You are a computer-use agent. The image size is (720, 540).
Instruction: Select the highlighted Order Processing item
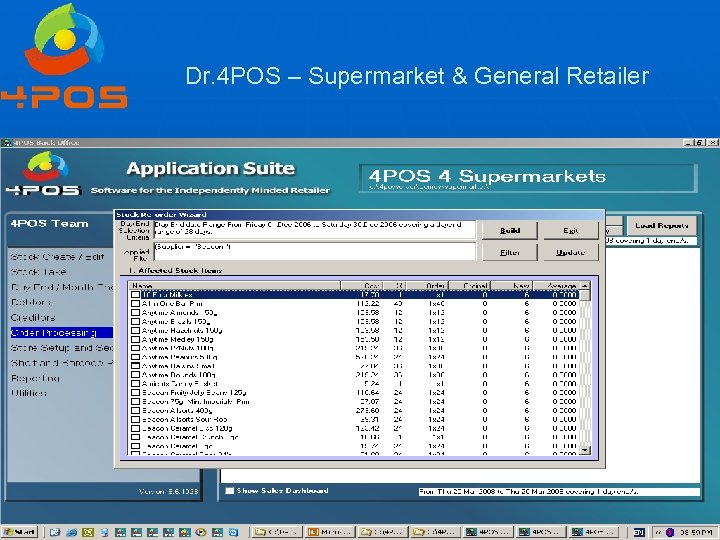pos(61,332)
